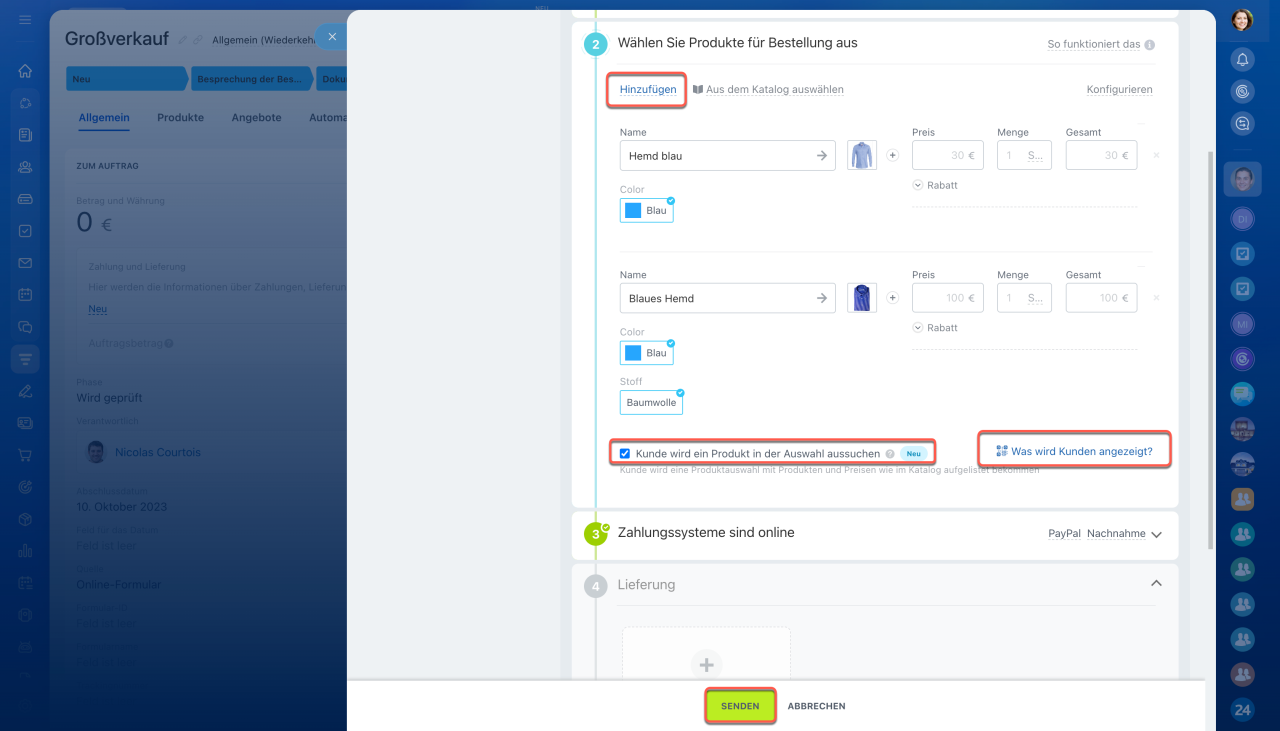The width and height of the screenshot is (1280, 731).
Task: Open the shopping cart icon in sidebar
Action: tap(25, 455)
